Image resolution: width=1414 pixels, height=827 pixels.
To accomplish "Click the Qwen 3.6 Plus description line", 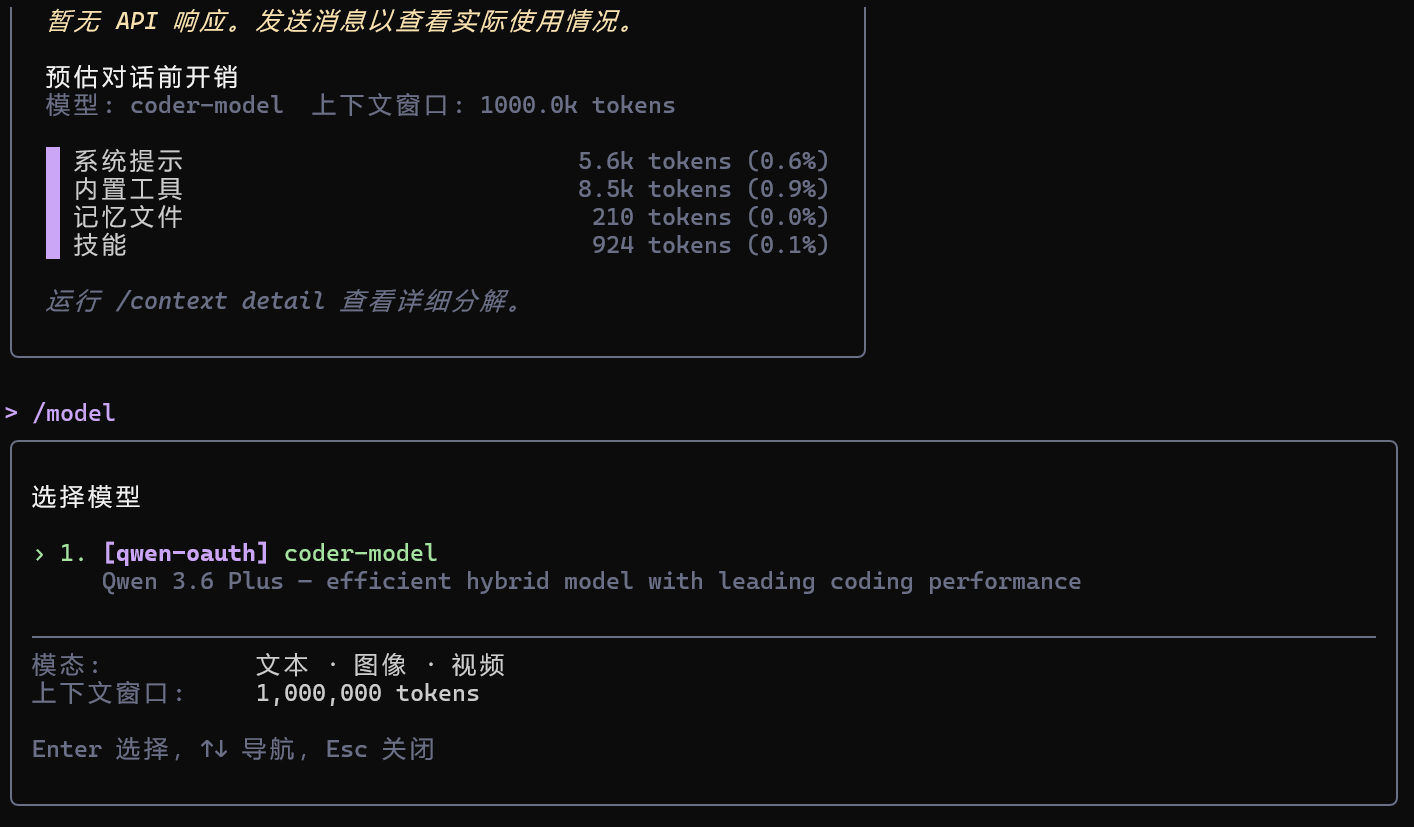I will (591, 581).
